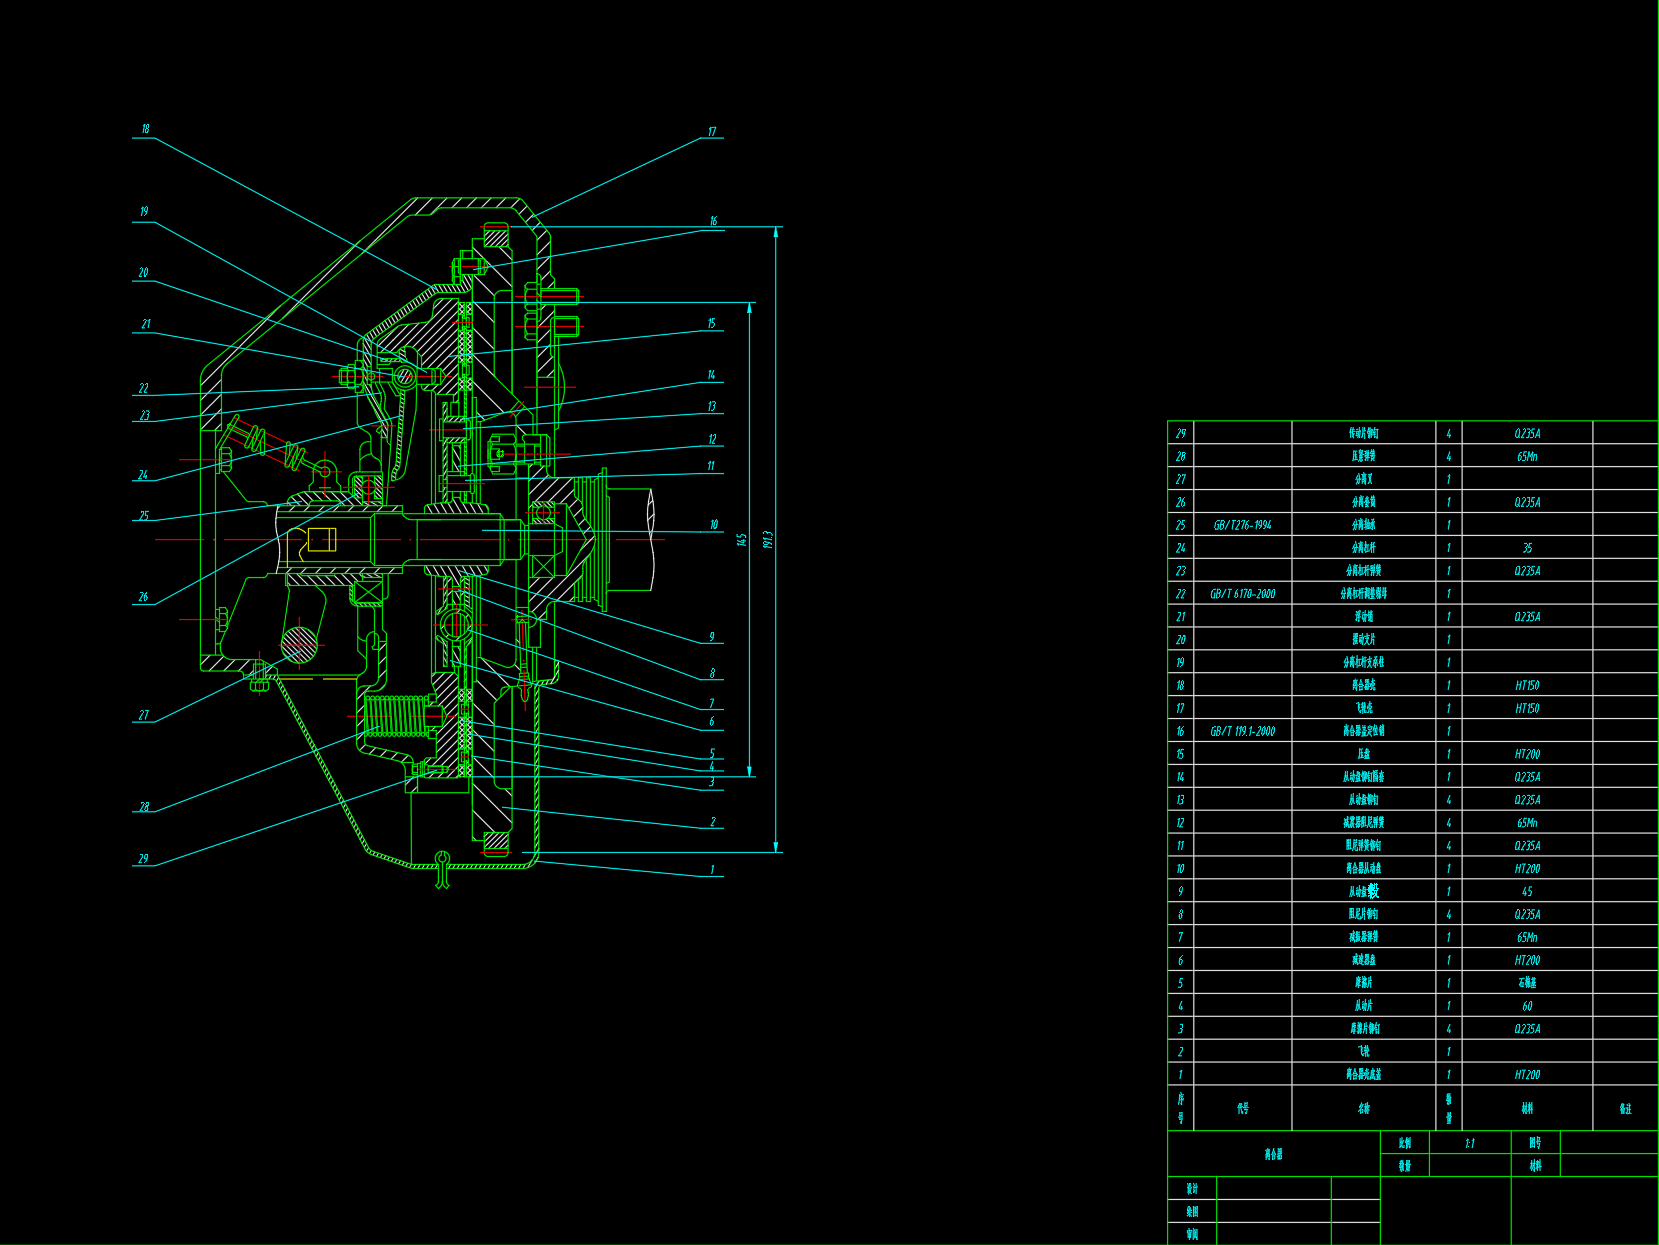Select material HT150 in parts row 18
Viewport: 1659px width, 1245px height.
1527,685
